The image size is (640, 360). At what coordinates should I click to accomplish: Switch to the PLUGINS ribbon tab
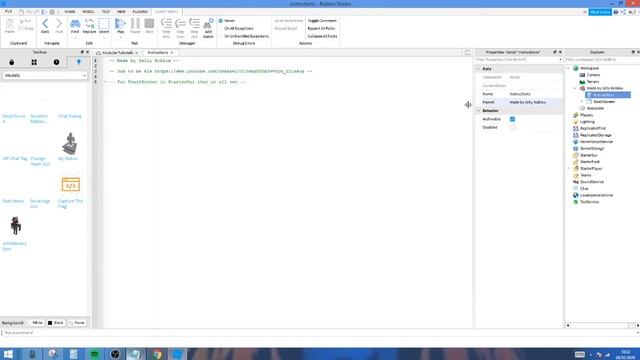140,12
